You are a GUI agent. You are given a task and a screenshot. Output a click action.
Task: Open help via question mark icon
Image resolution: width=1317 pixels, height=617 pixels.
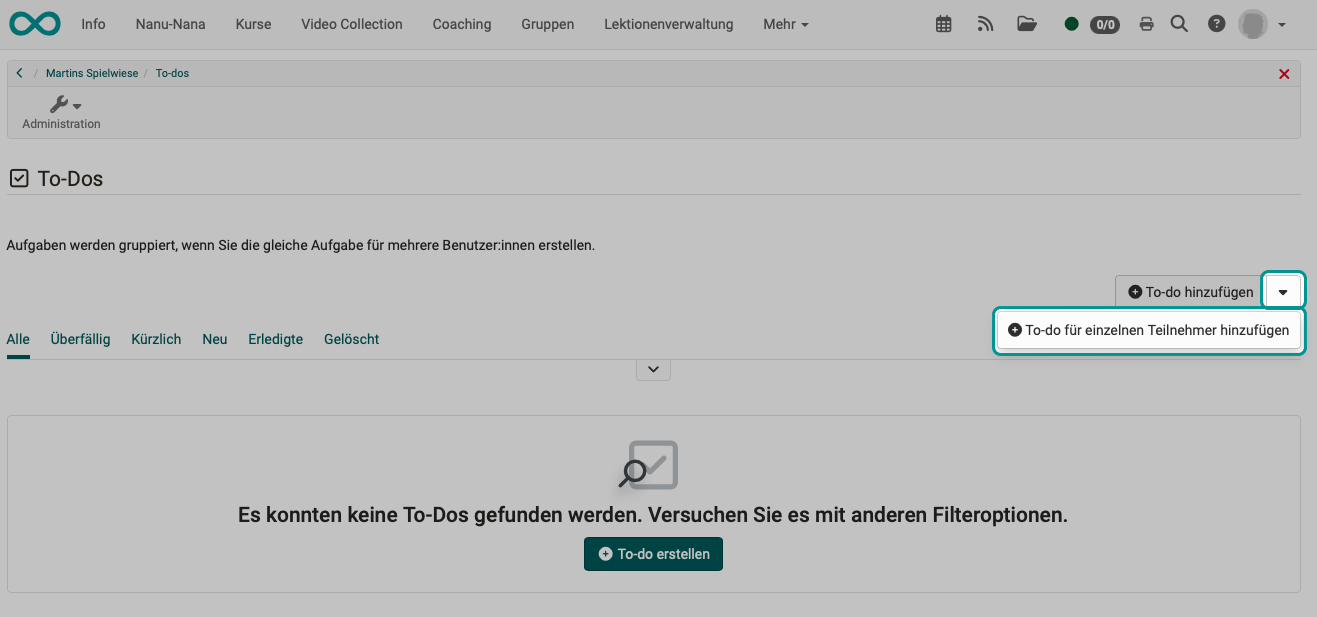[x=1216, y=24]
